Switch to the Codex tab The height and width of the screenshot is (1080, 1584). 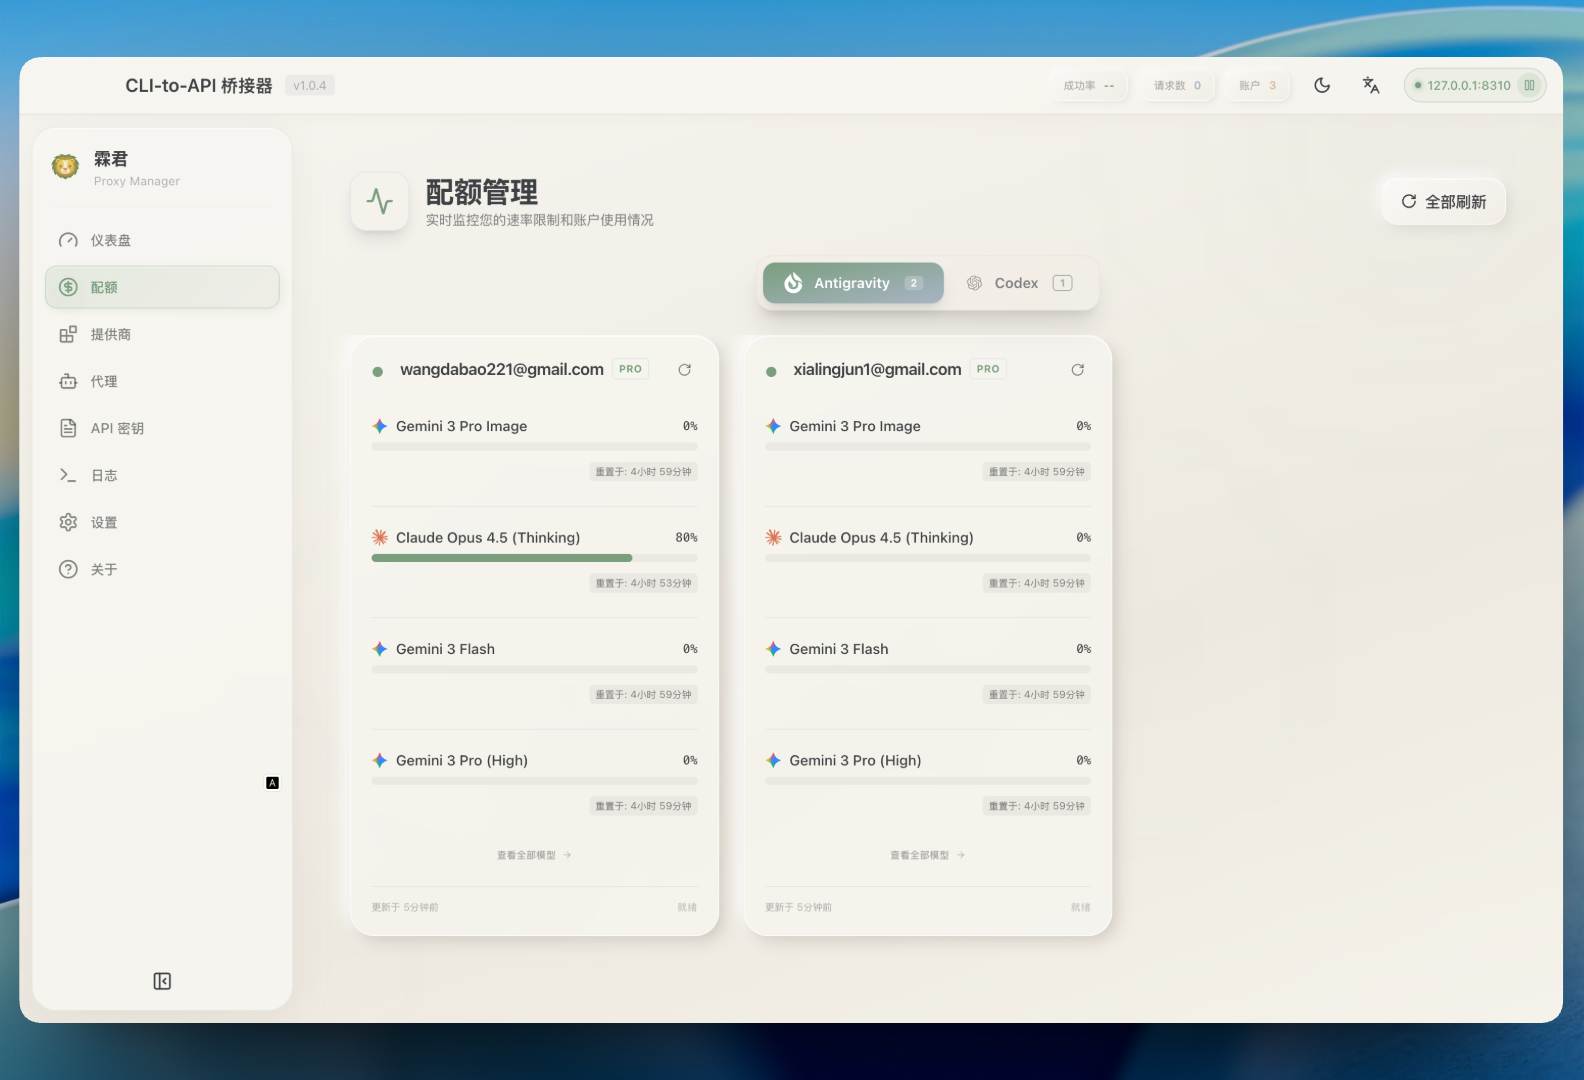[1019, 283]
